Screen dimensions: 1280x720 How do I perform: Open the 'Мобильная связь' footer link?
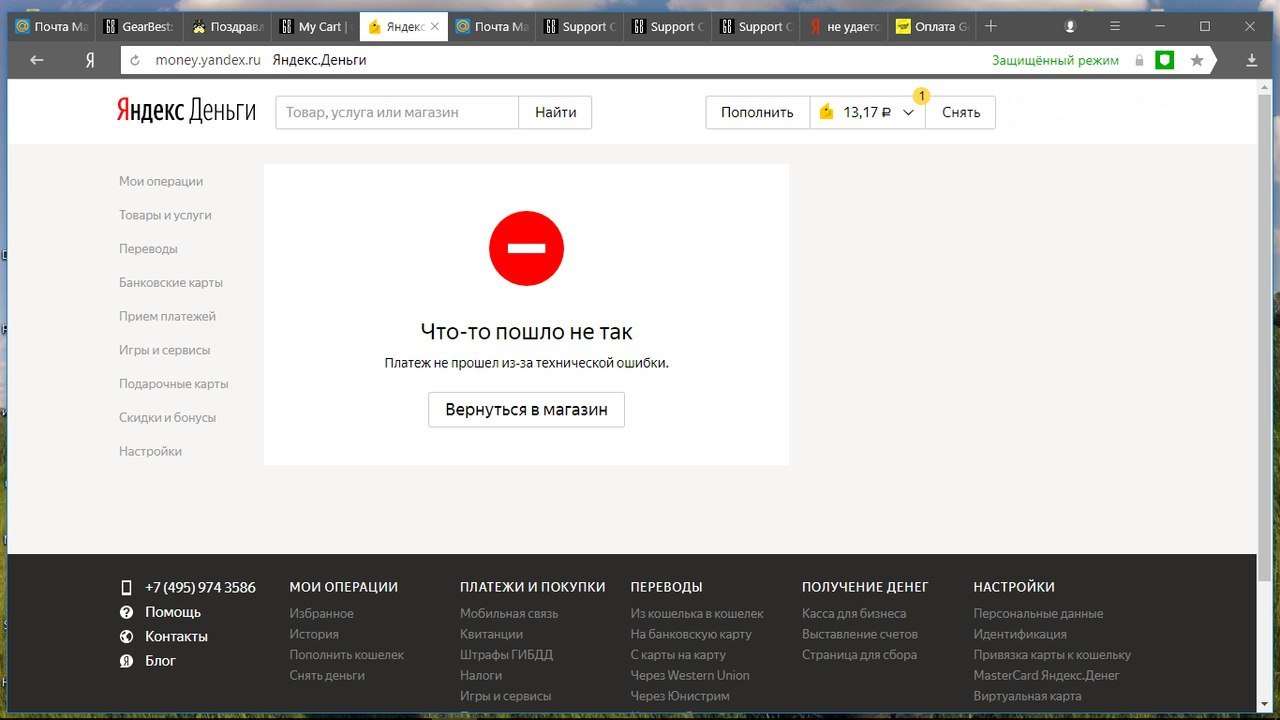509,613
